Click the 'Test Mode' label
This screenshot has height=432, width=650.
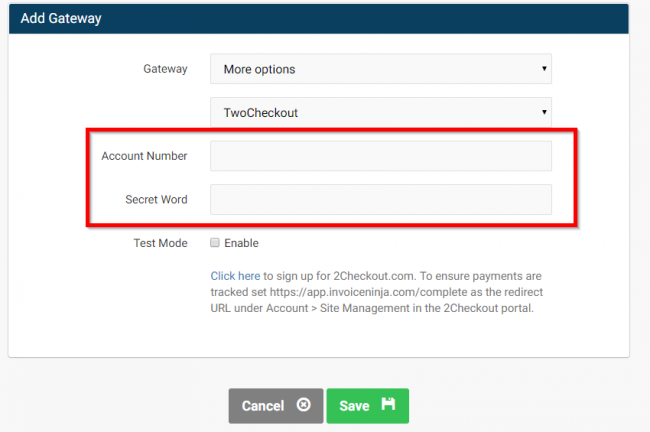[160, 243]
